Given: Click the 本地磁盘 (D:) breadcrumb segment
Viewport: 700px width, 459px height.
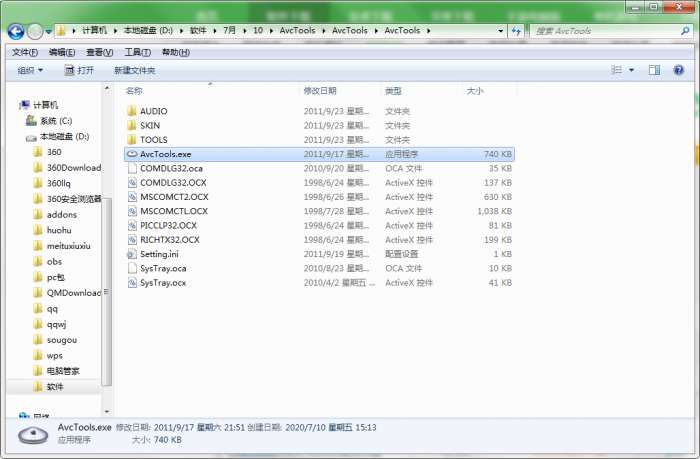Looking at the screenshot, I should click(148, 30).
